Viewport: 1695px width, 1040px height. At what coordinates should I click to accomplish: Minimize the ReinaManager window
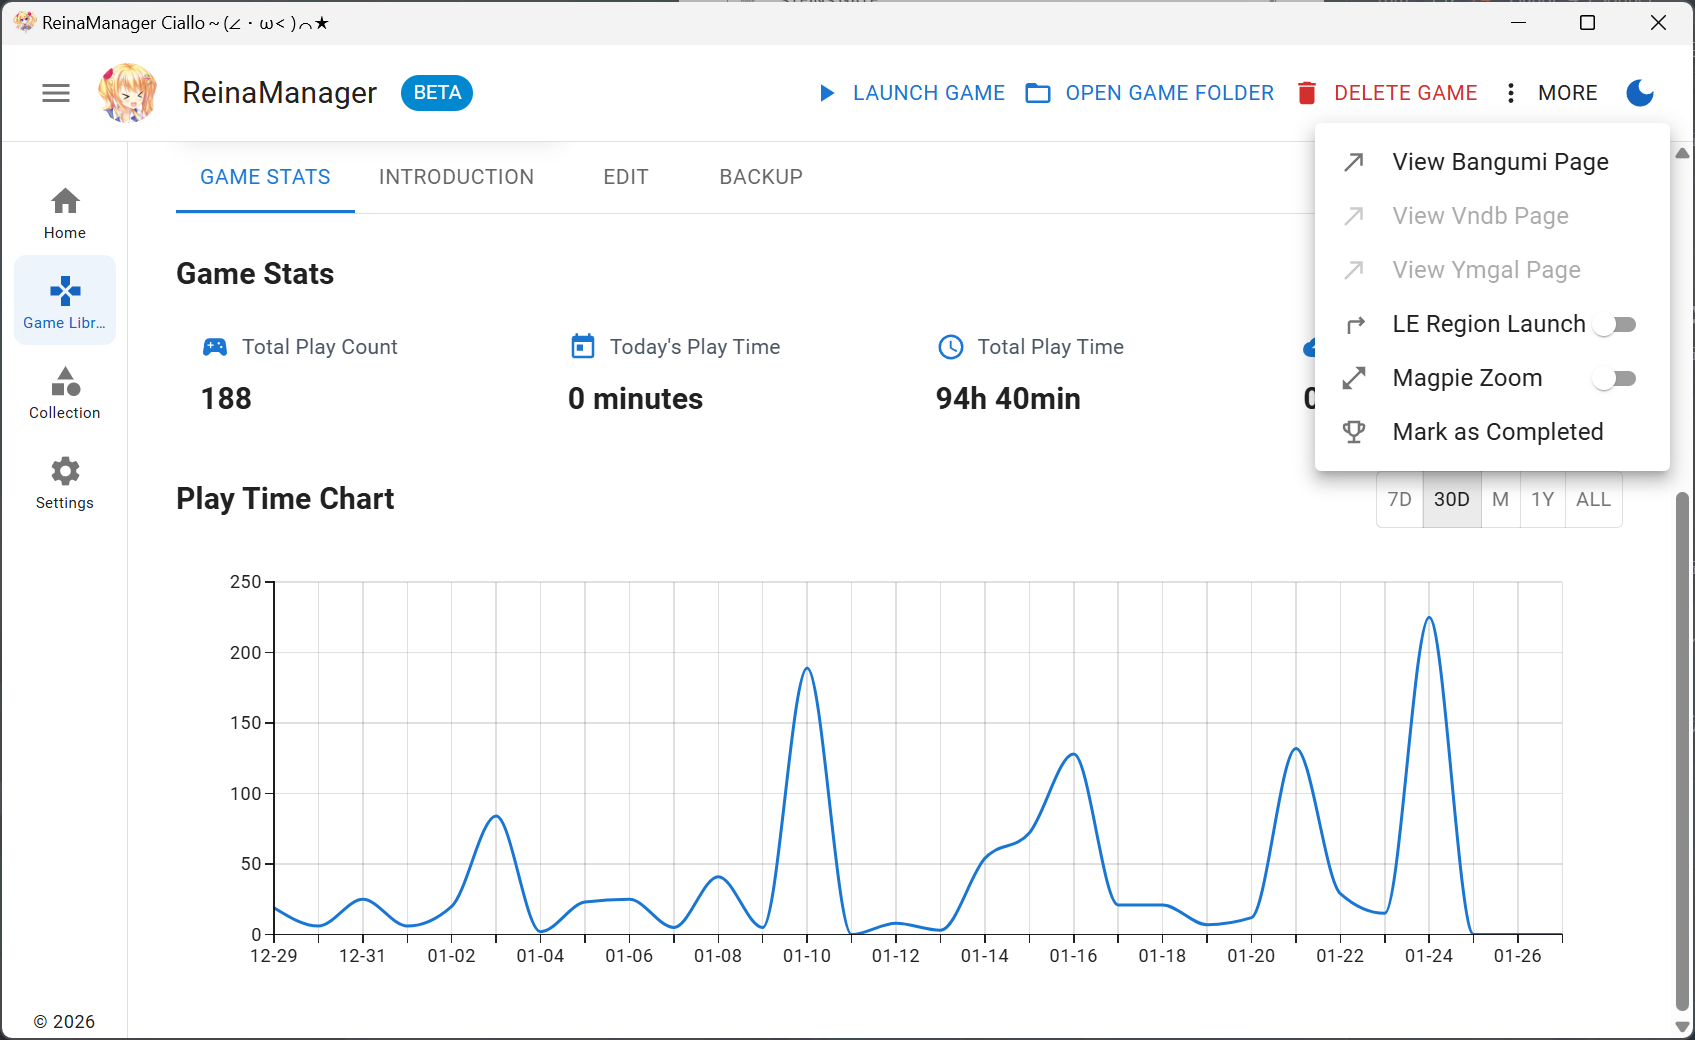(1518, 23)
